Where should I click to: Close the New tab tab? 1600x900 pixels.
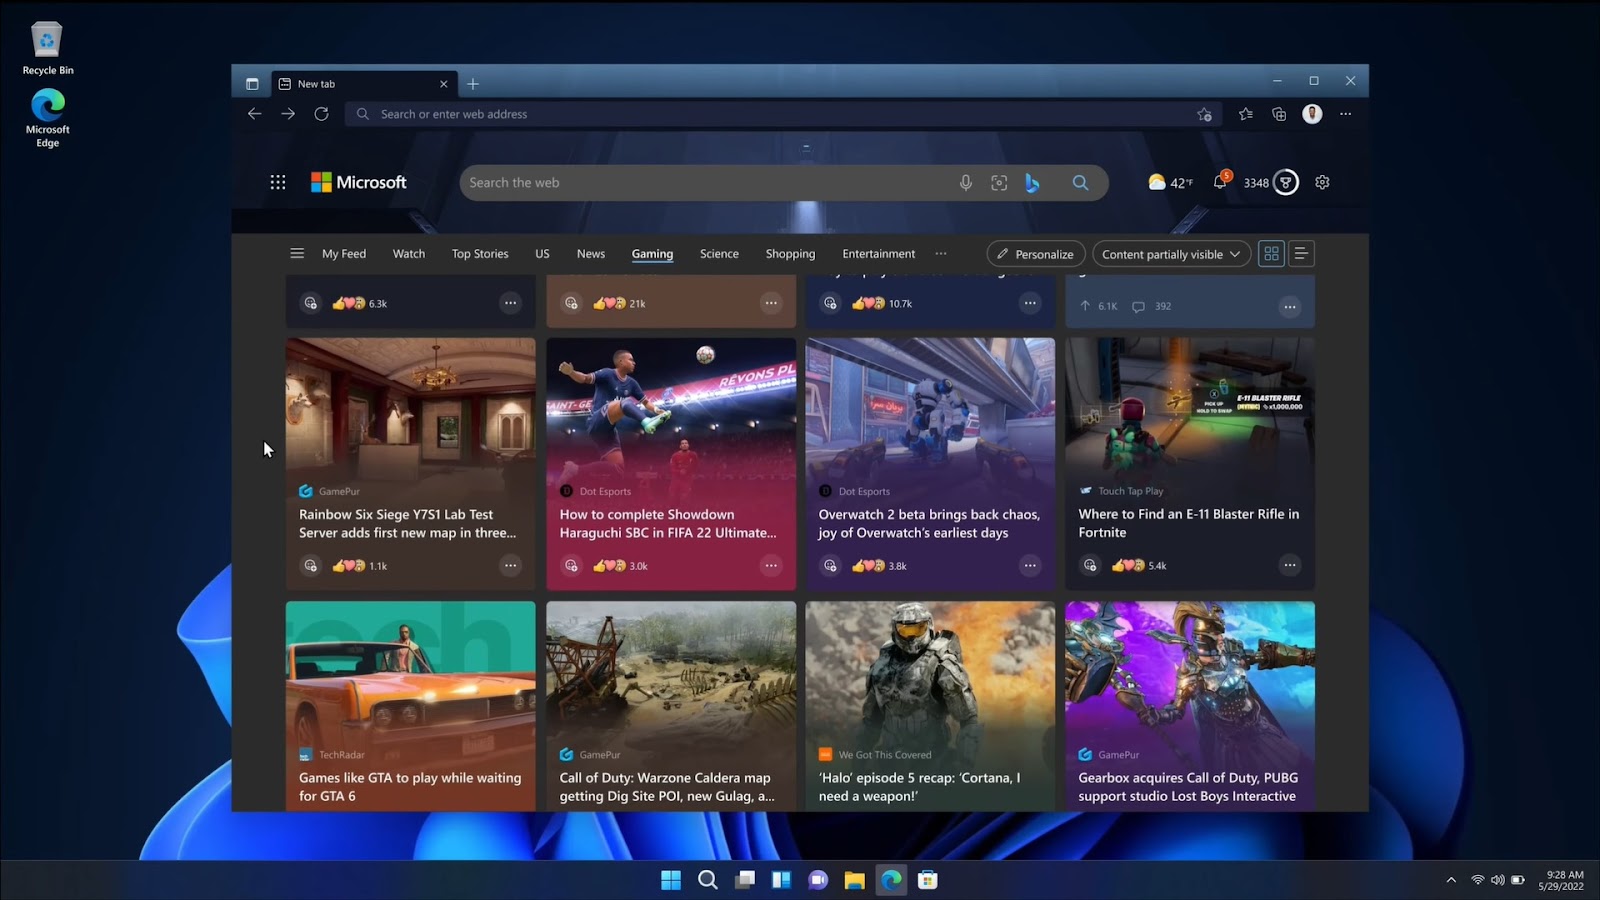click(444, 84)
